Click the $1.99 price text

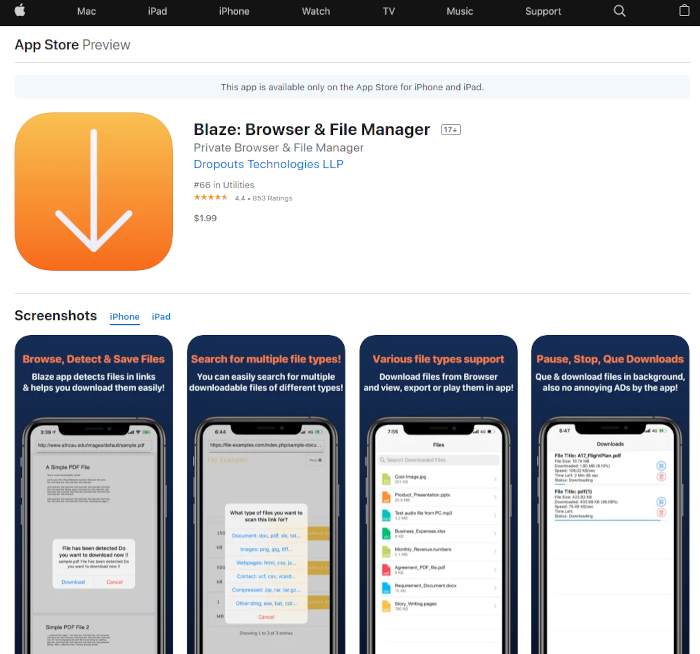click(205, 218)
